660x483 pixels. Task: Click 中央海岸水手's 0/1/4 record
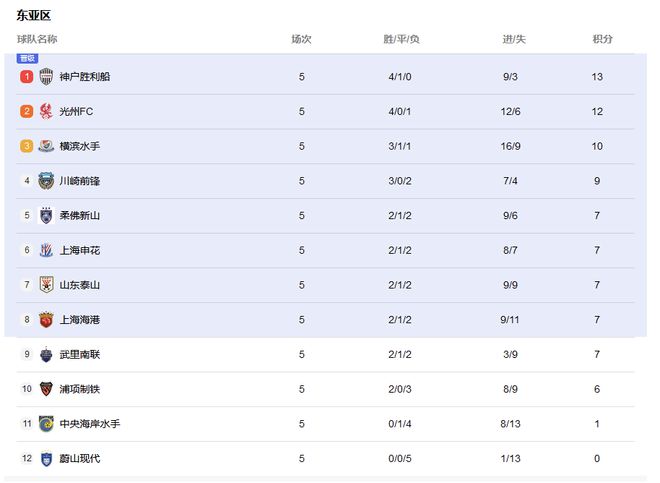pos(400,424)
